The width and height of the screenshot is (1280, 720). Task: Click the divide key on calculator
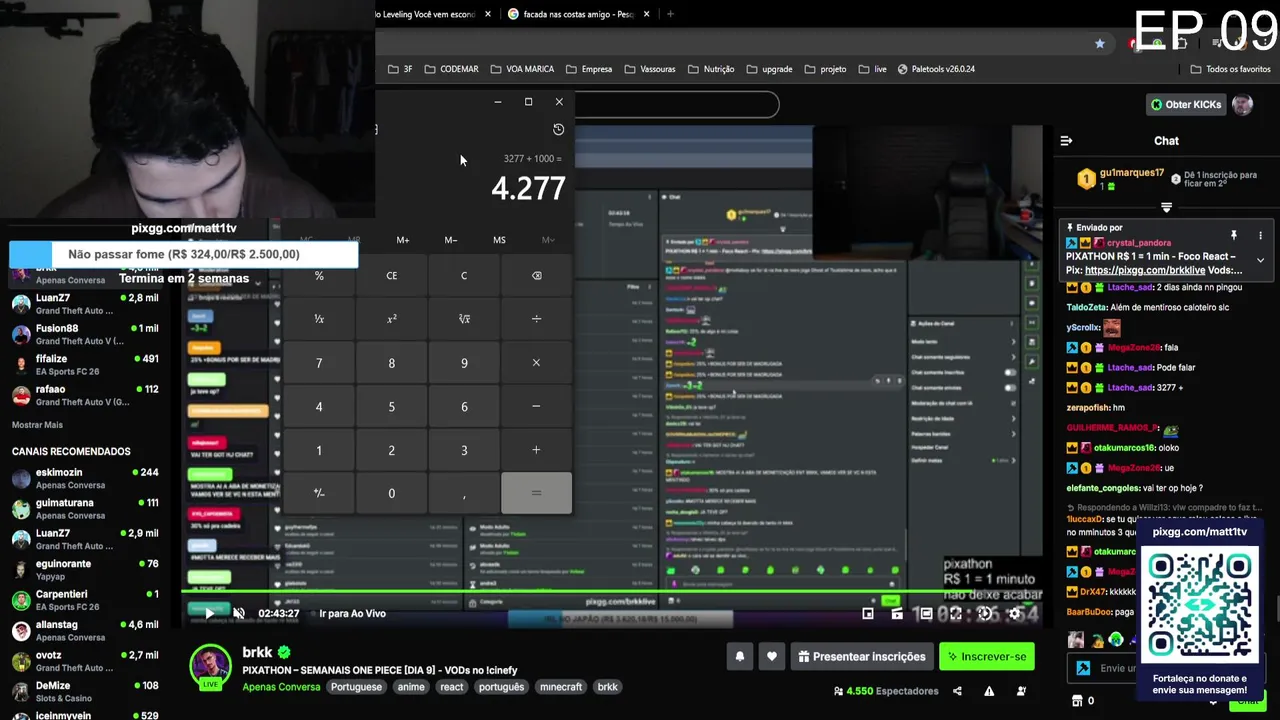pos(536,319)
